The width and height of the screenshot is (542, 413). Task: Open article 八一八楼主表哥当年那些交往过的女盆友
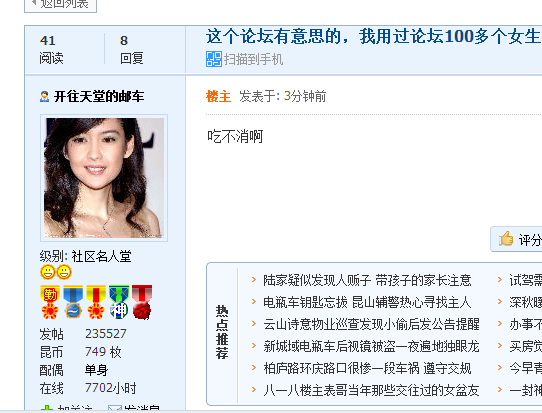[371, 391]
